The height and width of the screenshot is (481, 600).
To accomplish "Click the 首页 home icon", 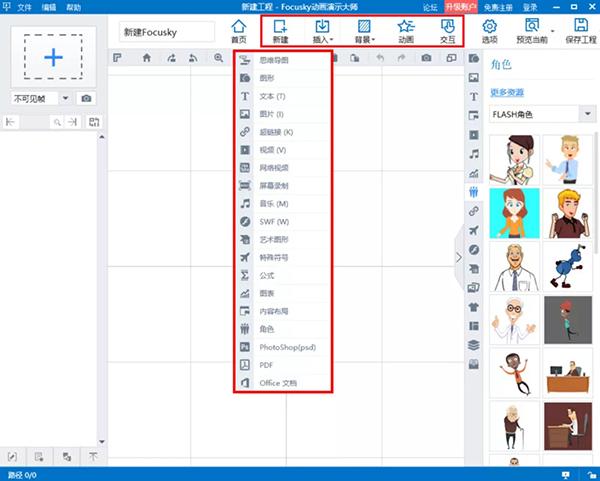I will (238, 30).
